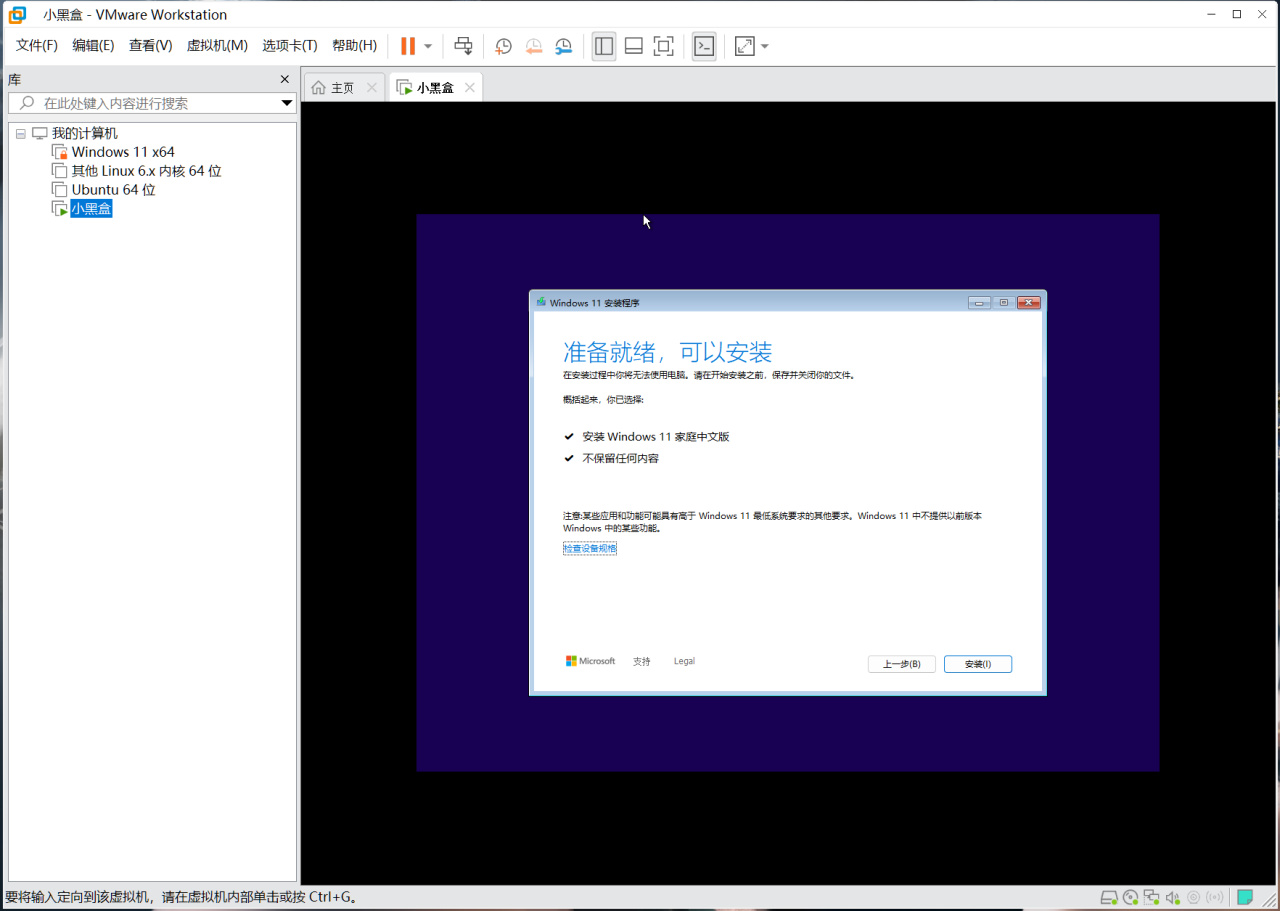This screenshot has height=911, width=1280.
Task: Click the heading 准备就绪，可以安装
Action: [668, 352]
